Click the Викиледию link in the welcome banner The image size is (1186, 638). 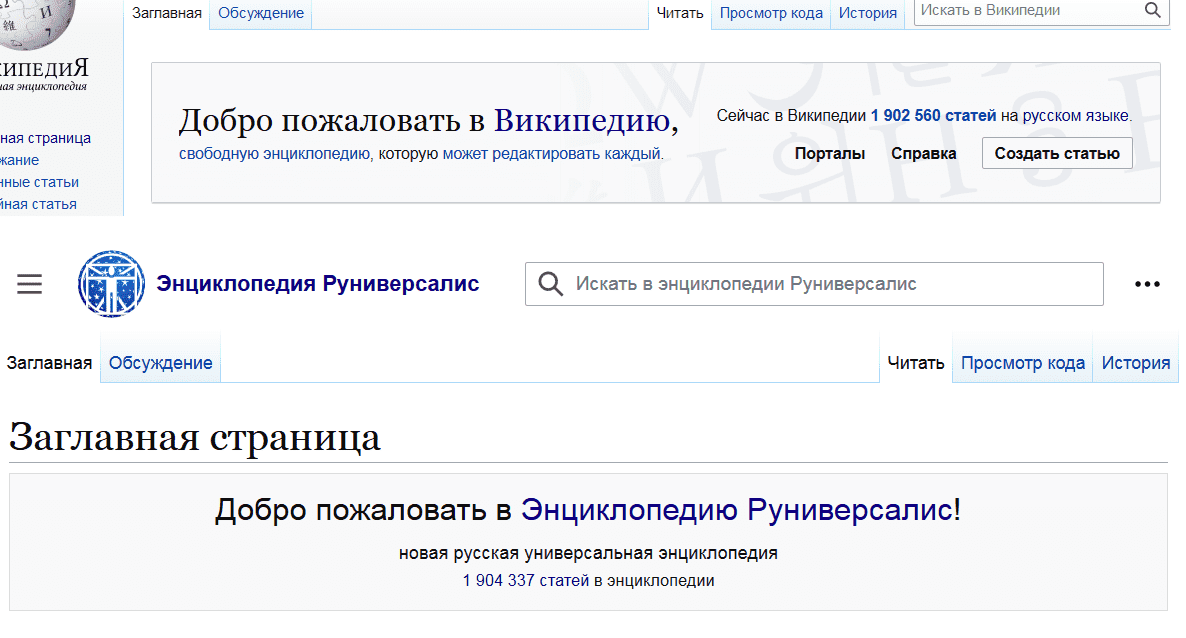583,120
